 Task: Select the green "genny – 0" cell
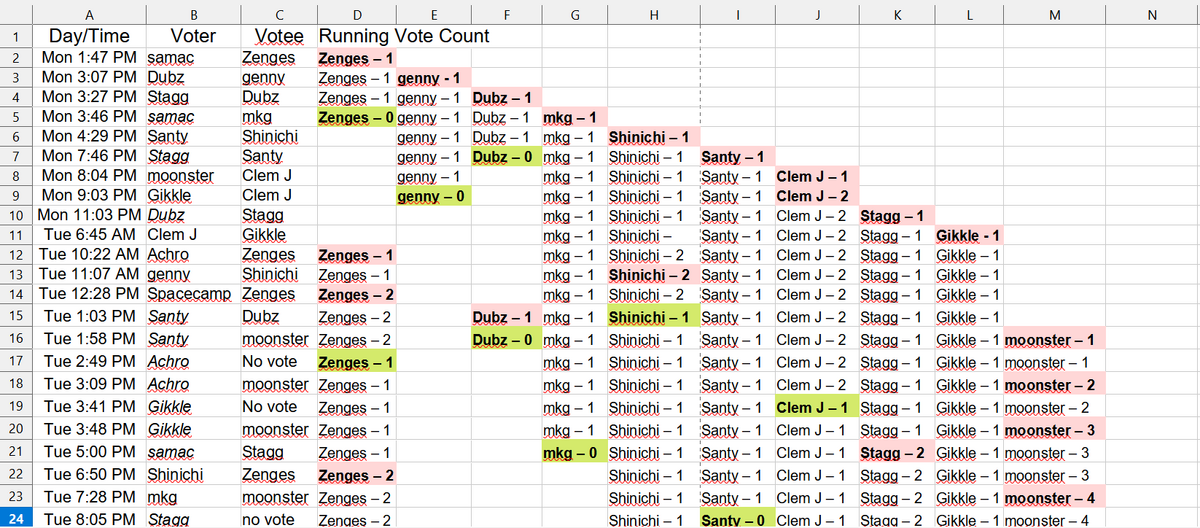pos(432,196)
